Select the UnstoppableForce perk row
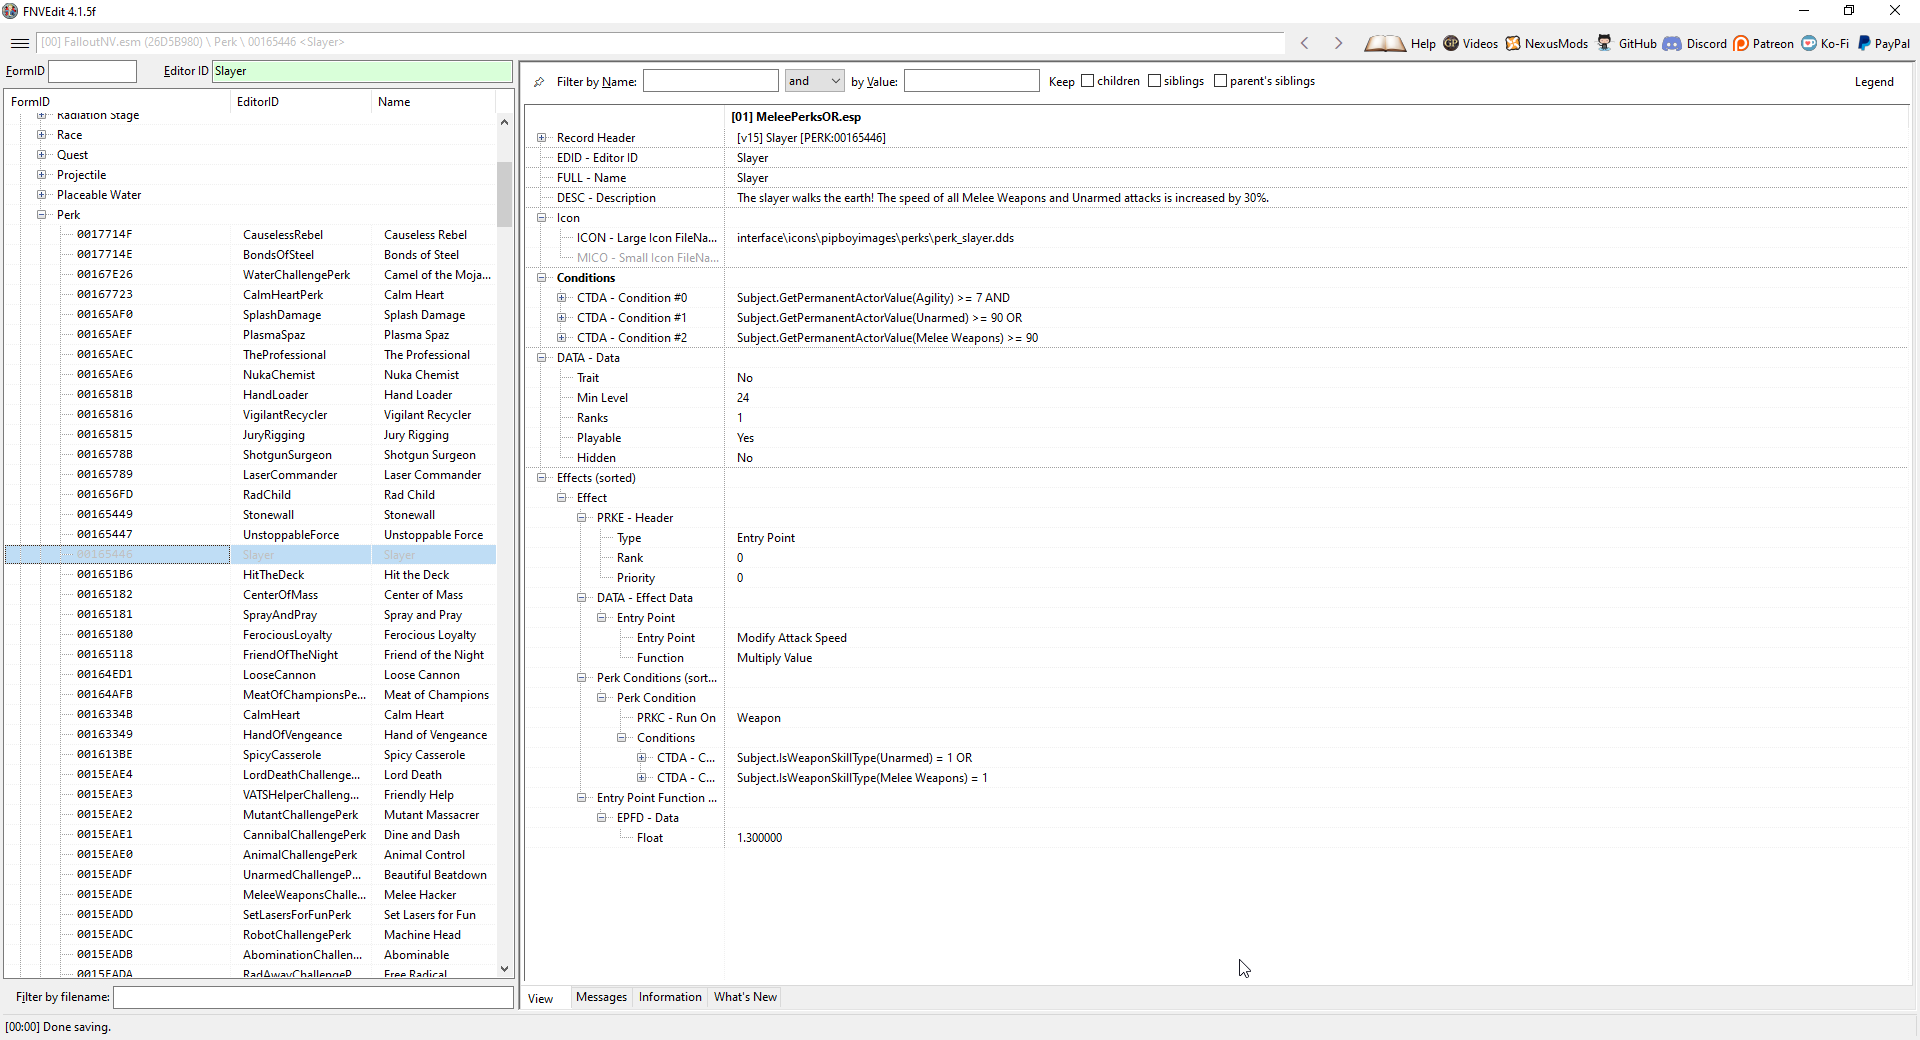The height and width of the screenshot is (1040, 1920). (250, 535)
